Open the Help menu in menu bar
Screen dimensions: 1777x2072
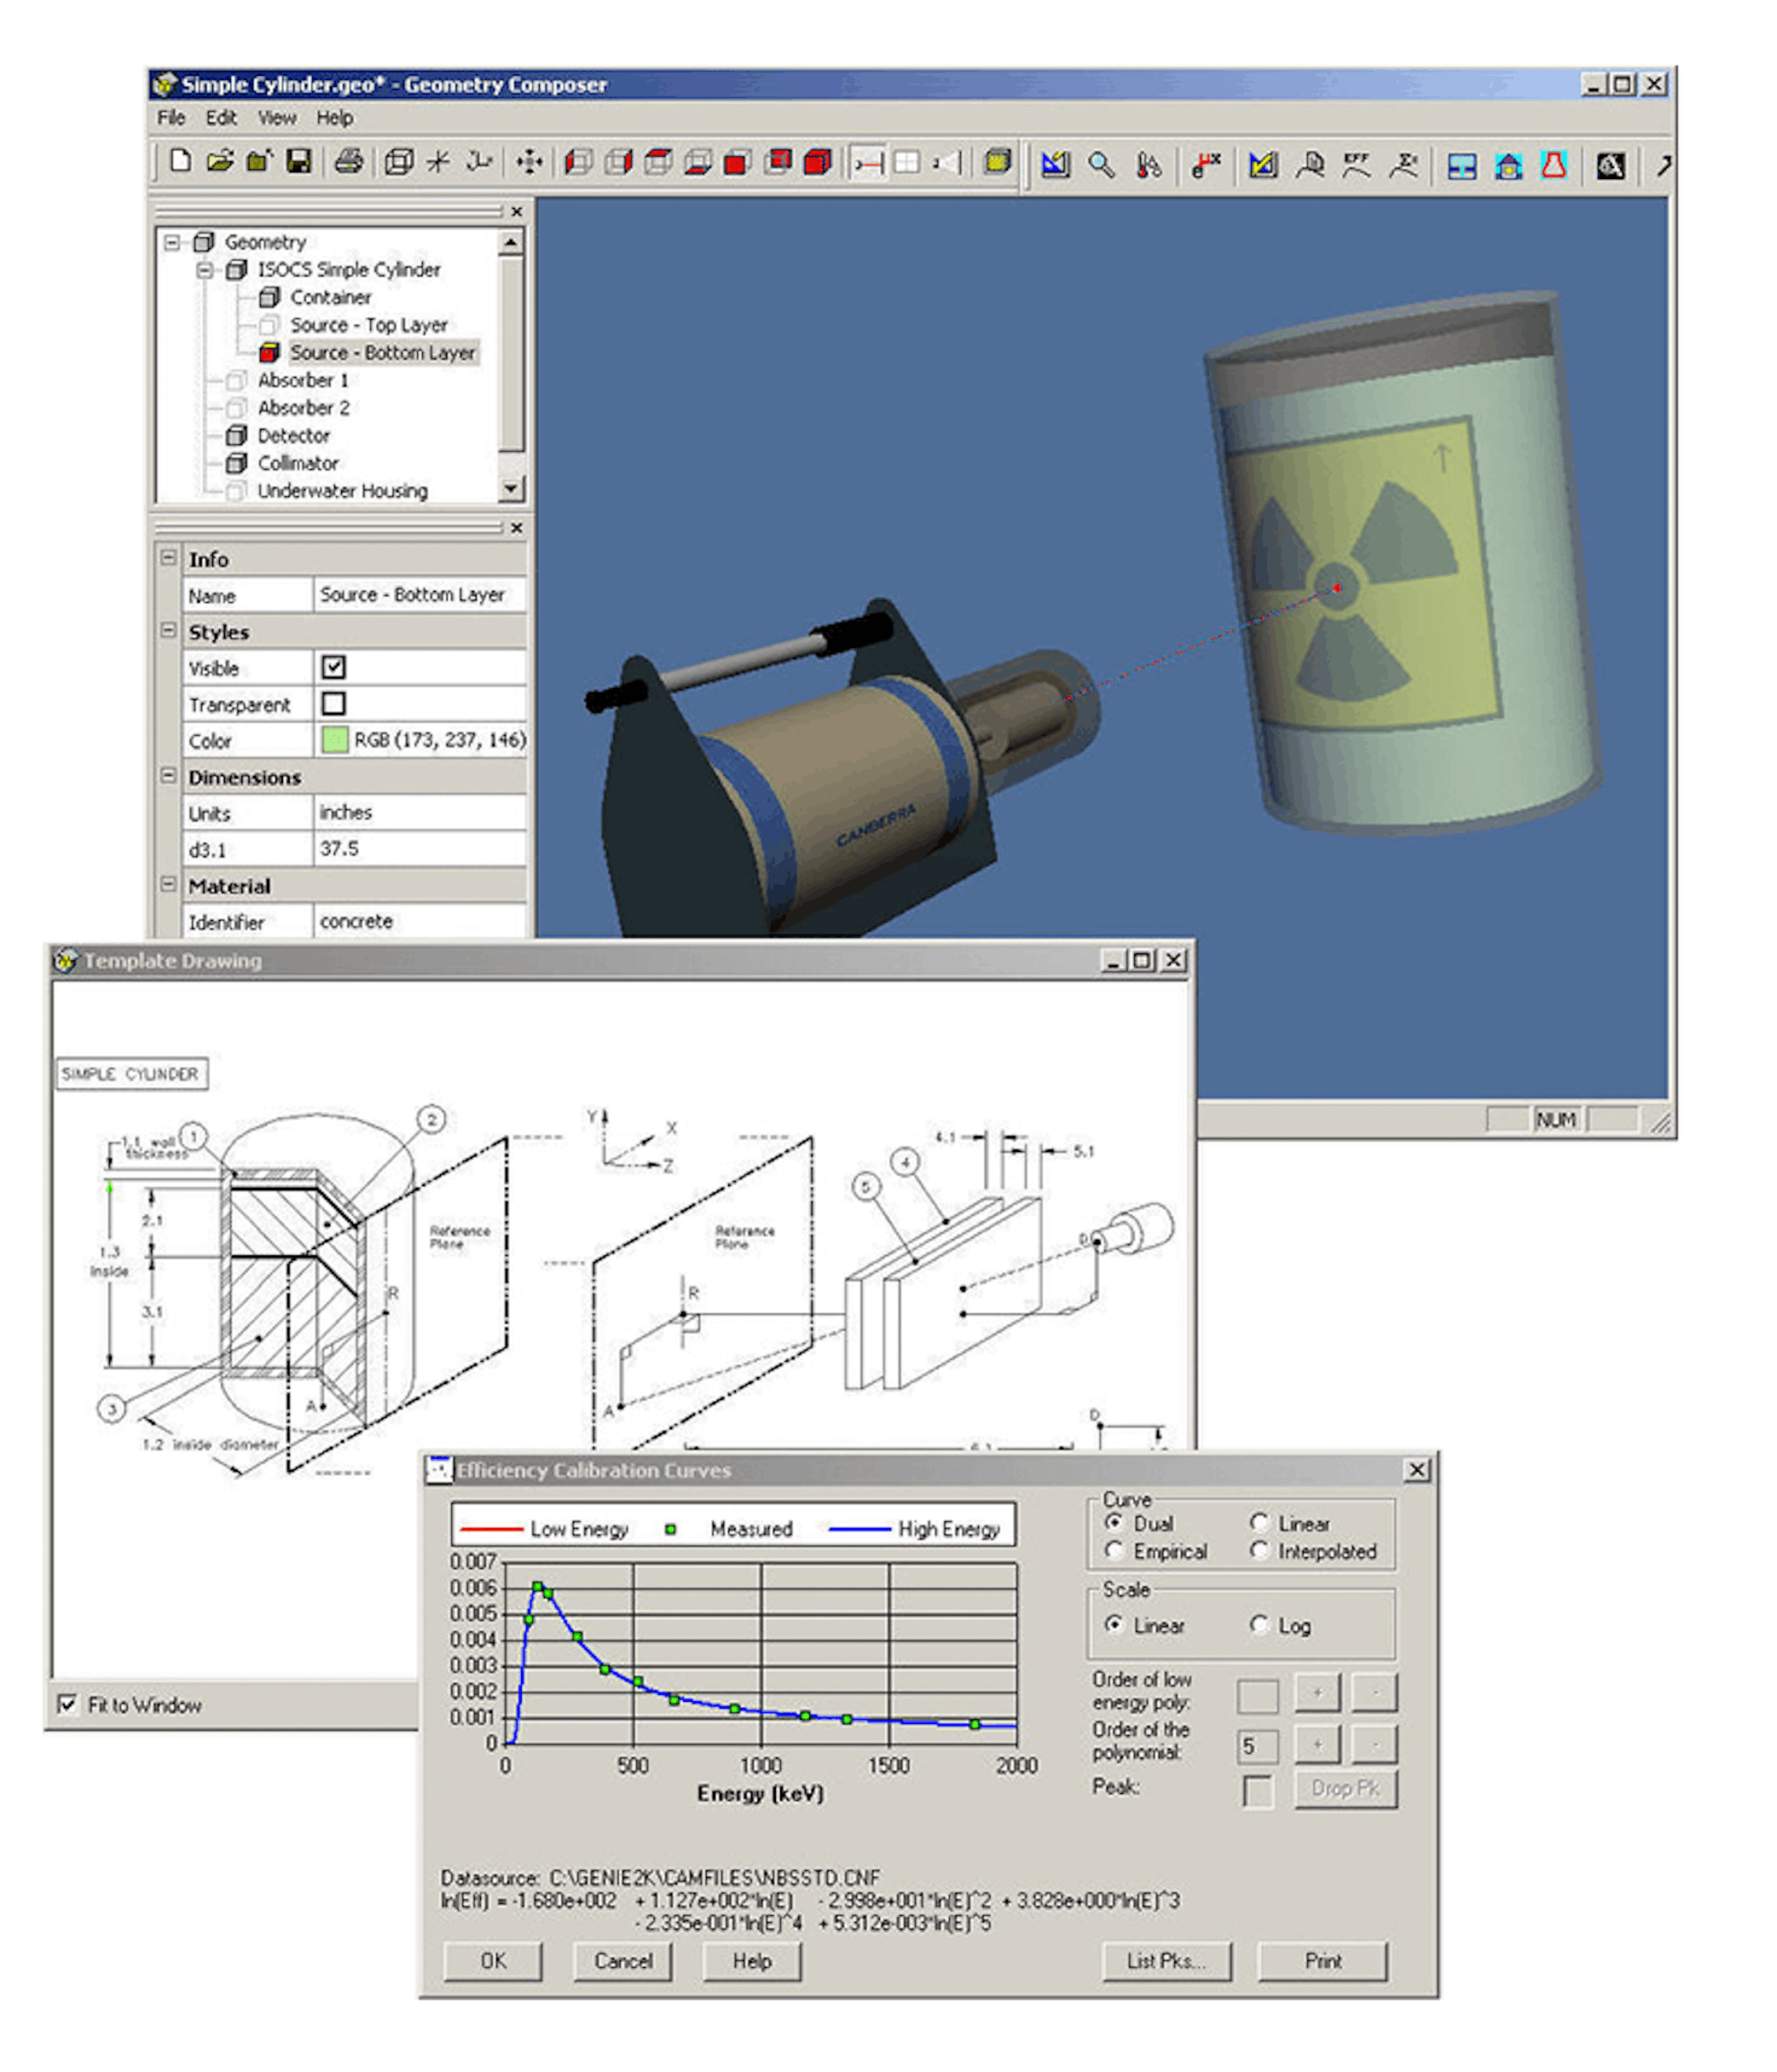[335, 118]
